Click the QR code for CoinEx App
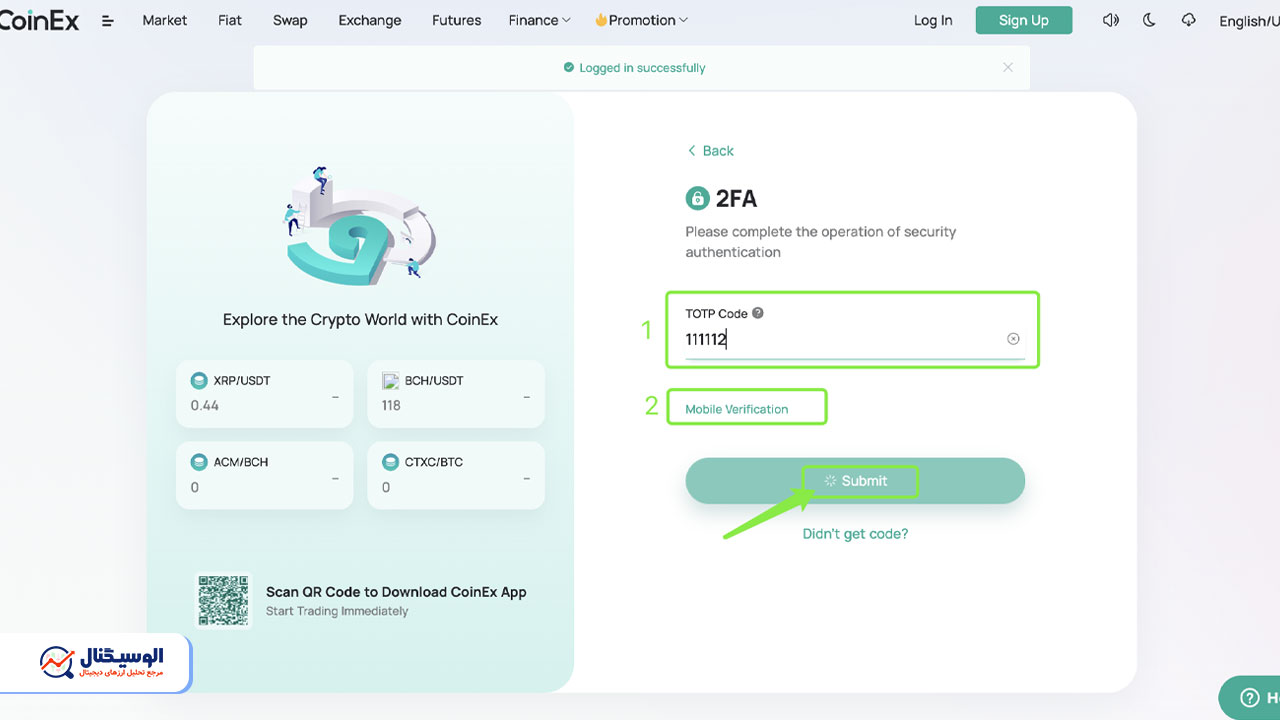Viewport: 1280px width, 720px height. [222, 600]
